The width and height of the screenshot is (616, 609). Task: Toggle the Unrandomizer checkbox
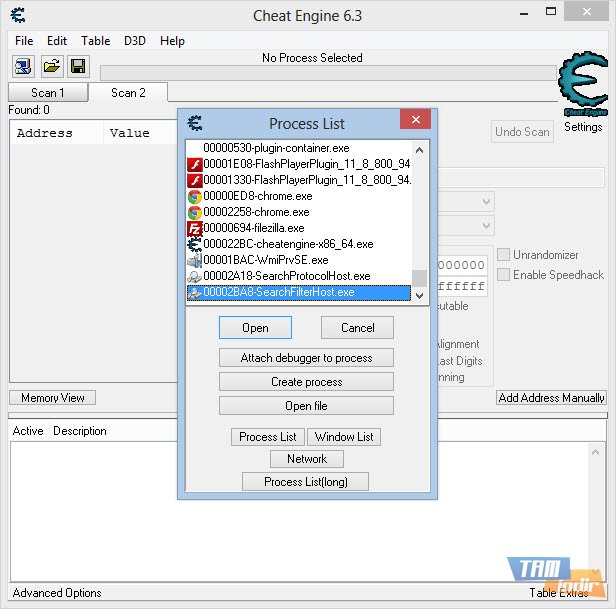point(503,255)
